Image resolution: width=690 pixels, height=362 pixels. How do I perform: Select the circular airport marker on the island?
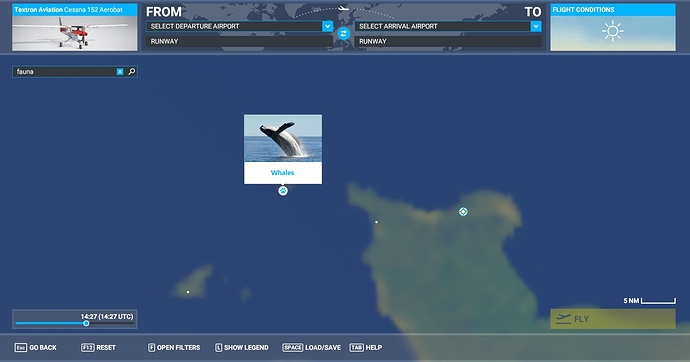463,212
